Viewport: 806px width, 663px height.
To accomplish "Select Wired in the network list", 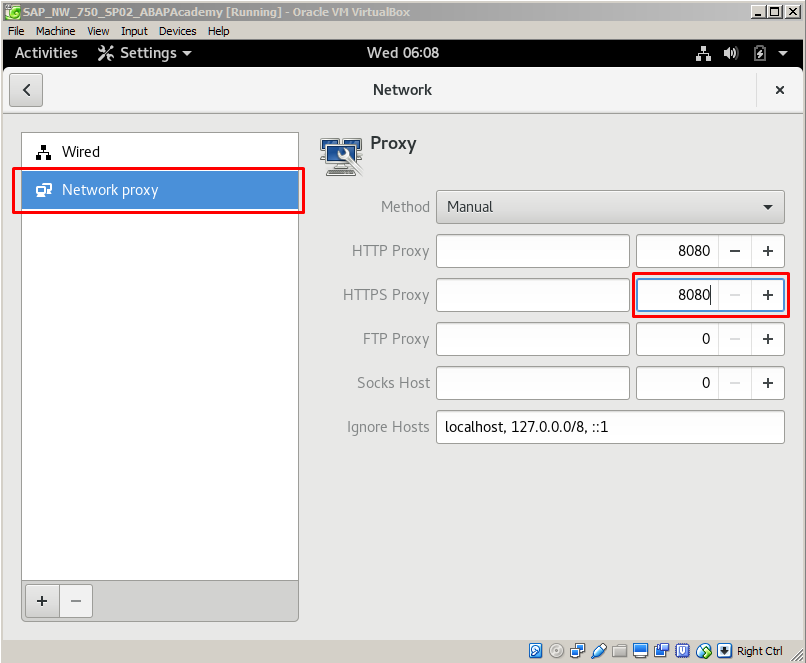I will [160, 152].
